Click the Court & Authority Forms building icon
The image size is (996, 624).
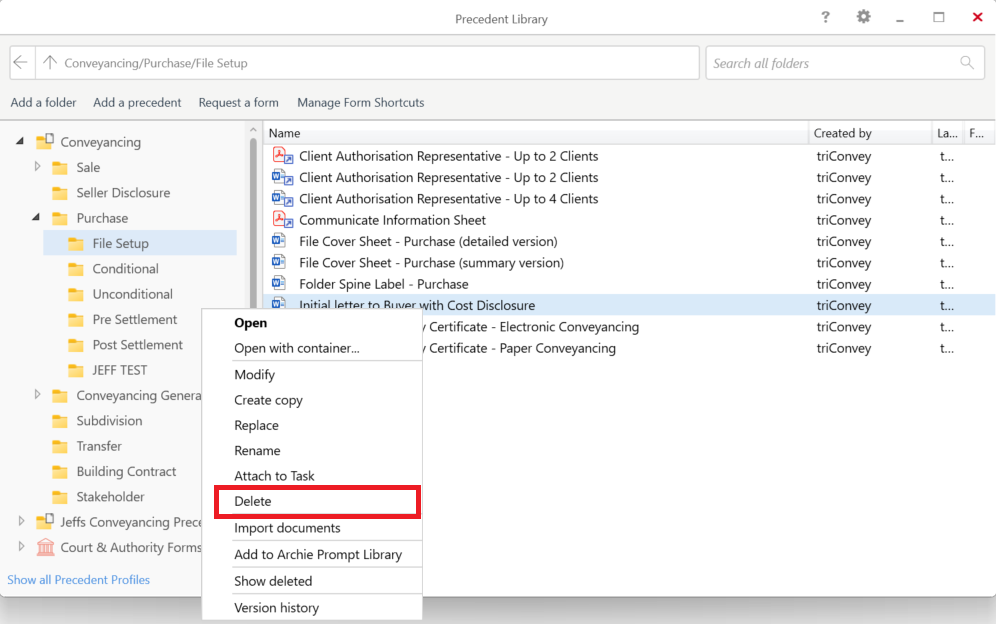(x=45, y=547)
